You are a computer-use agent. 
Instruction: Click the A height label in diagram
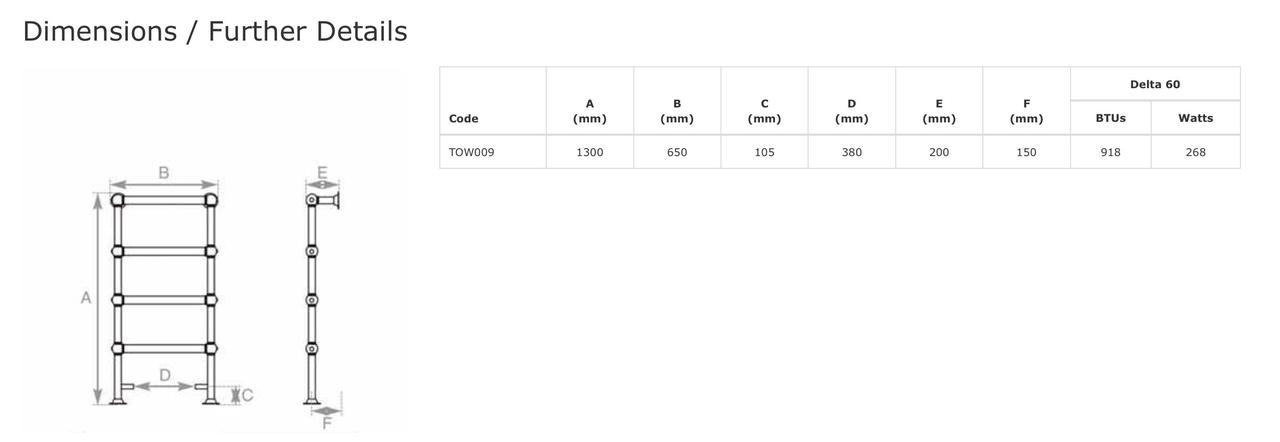86,298
